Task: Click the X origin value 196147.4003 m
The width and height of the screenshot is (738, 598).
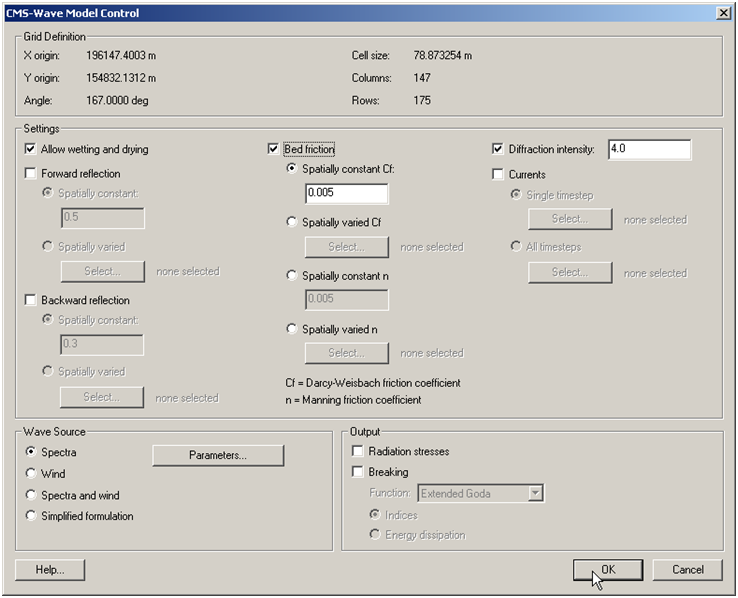Action: coord(121,56)
